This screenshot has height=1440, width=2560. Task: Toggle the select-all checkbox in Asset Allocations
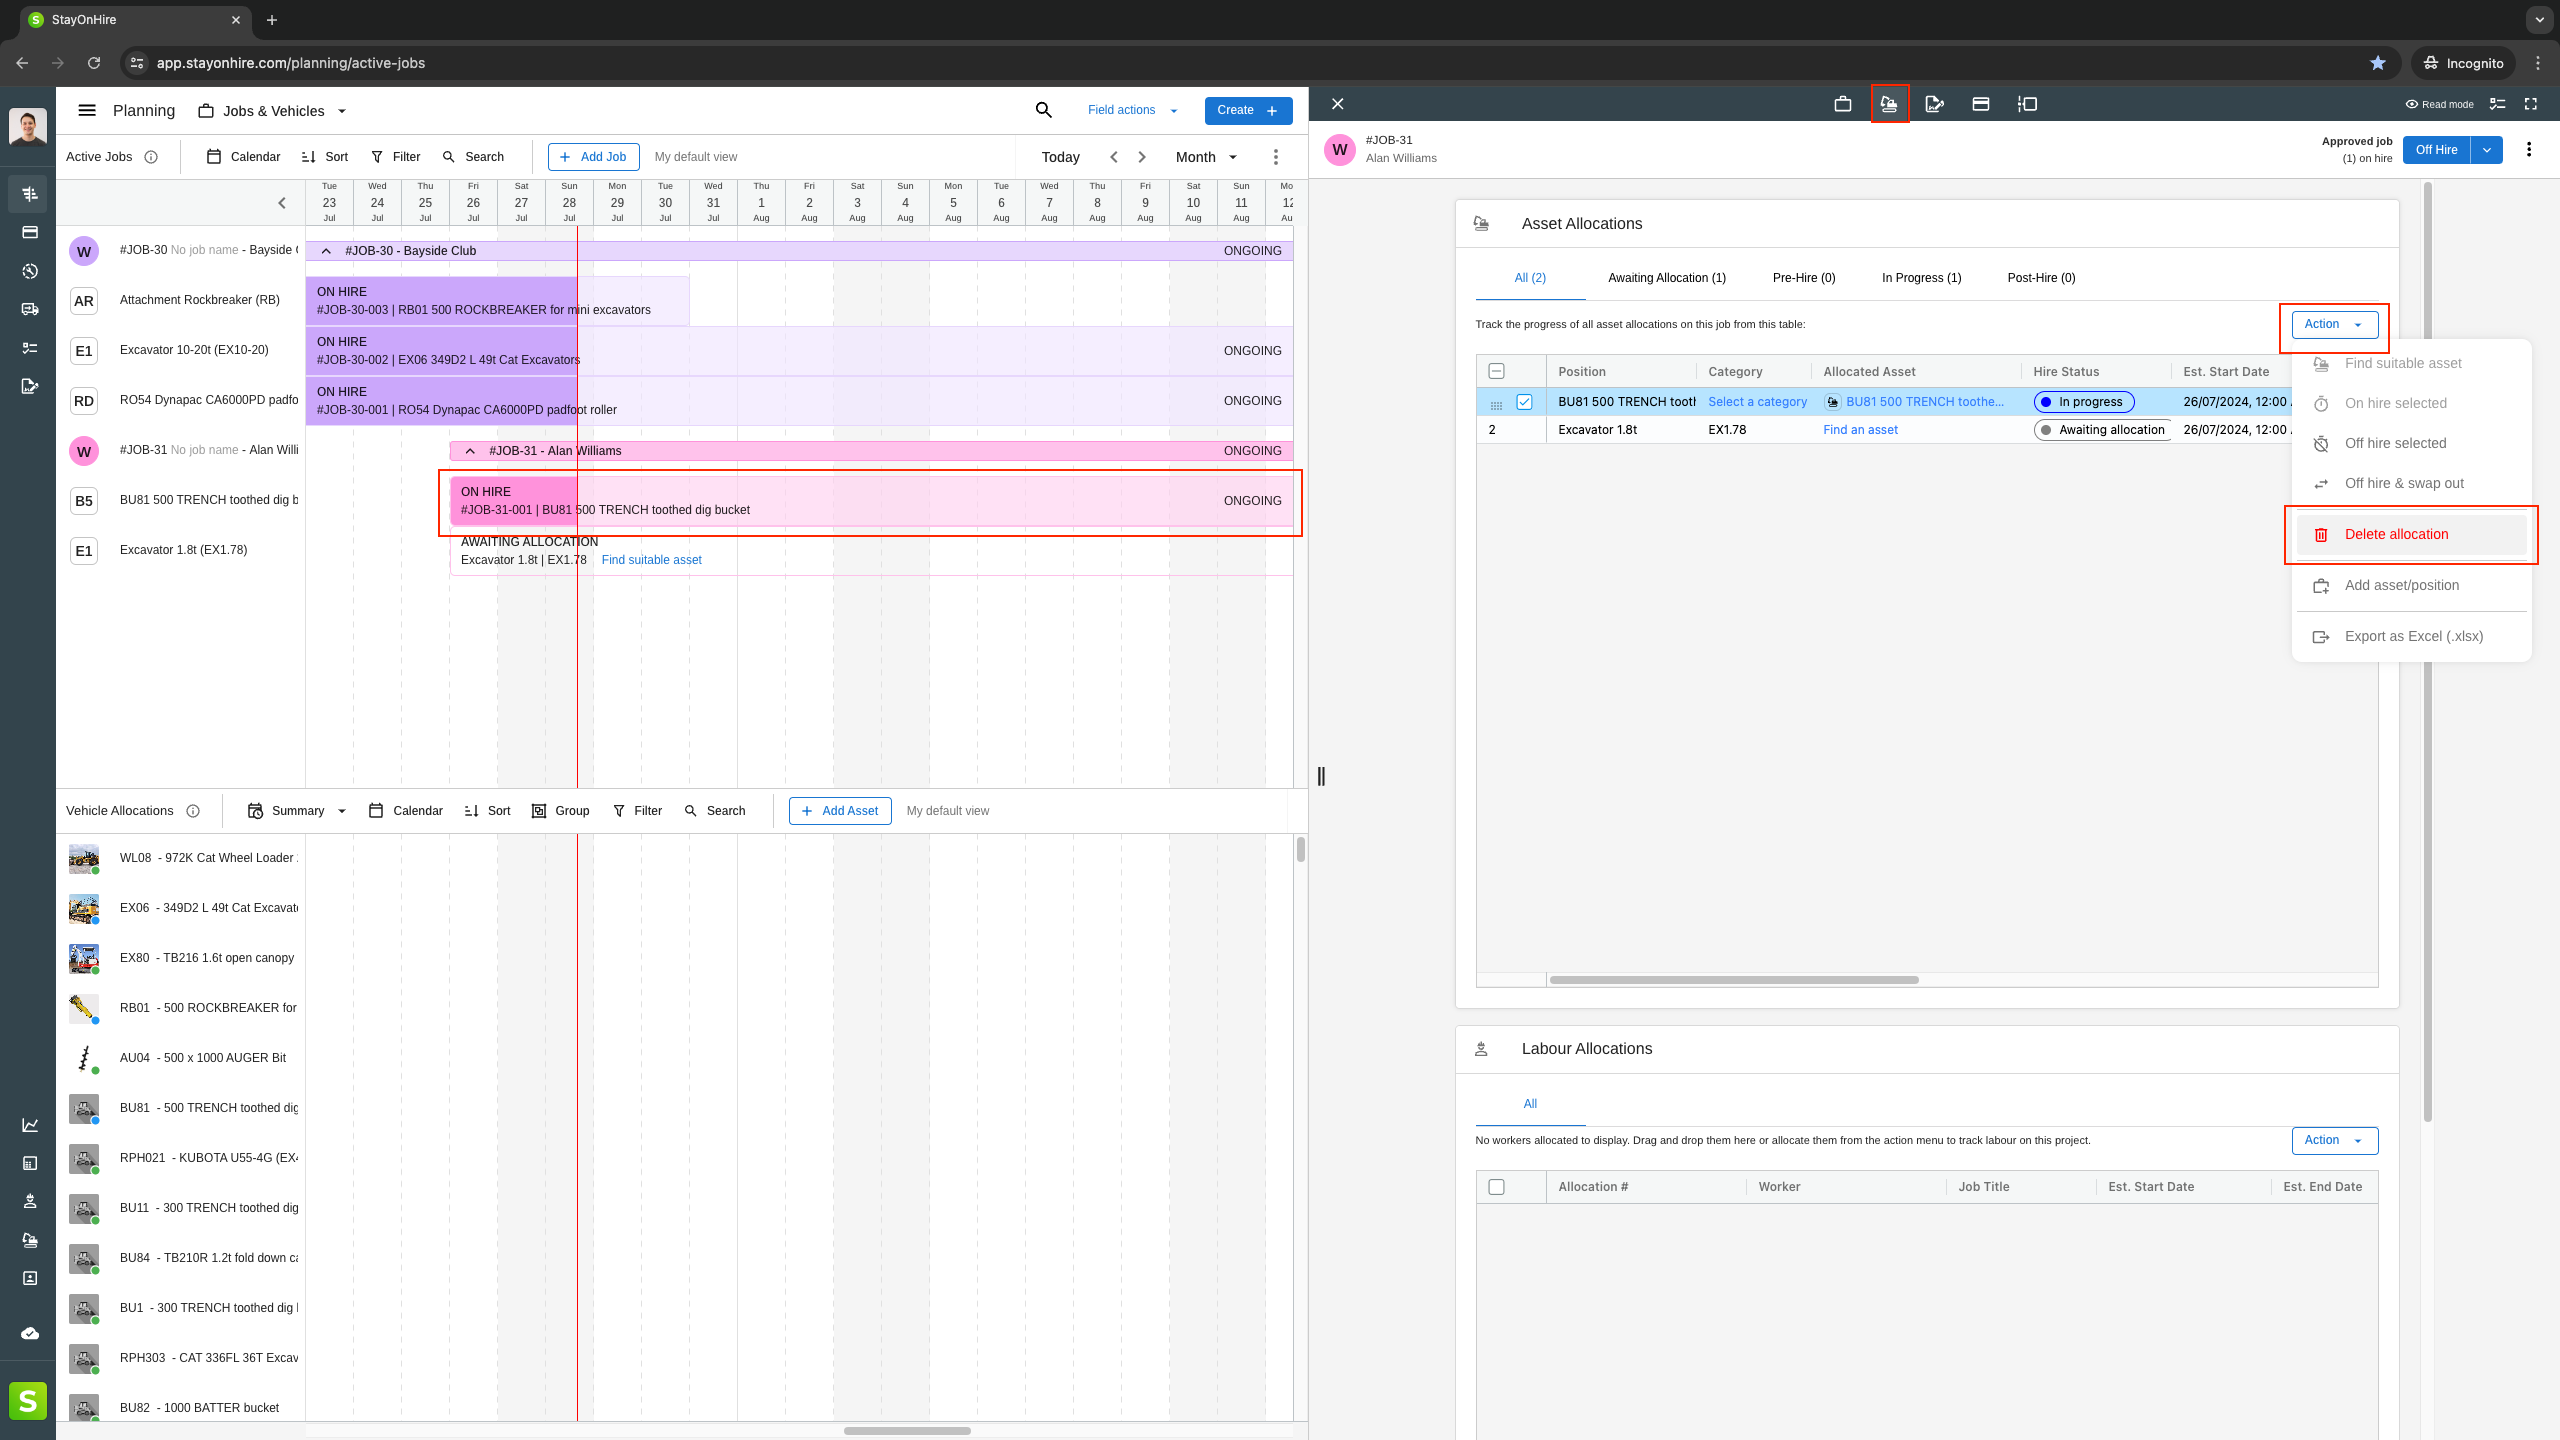click(1496, 371)
